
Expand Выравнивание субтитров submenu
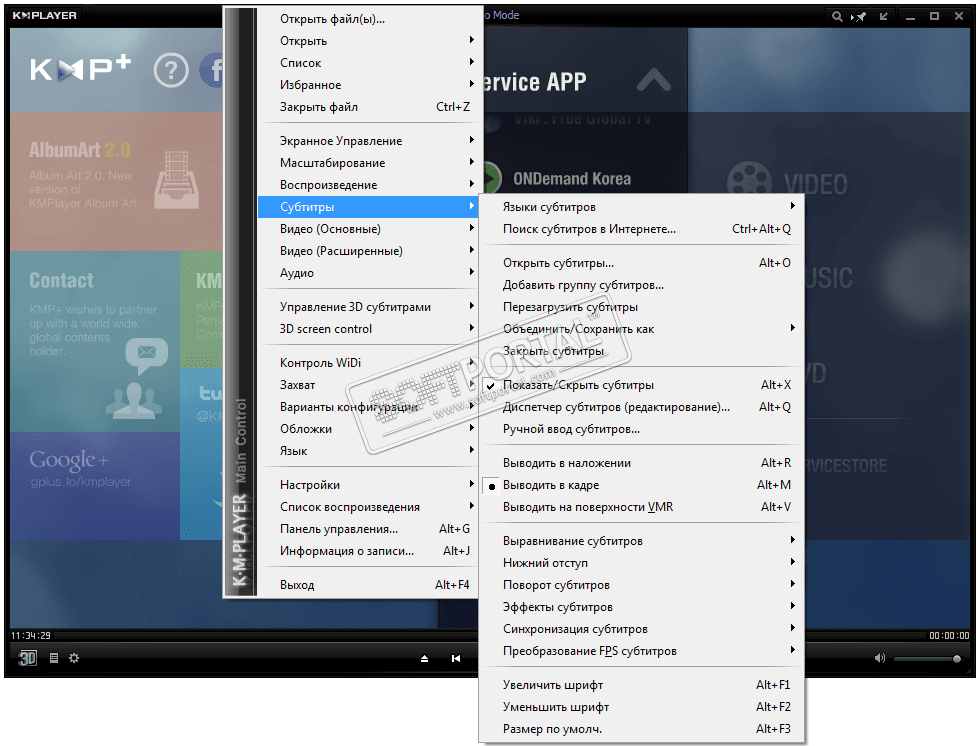pyautogui.click(x=641, y=541)
